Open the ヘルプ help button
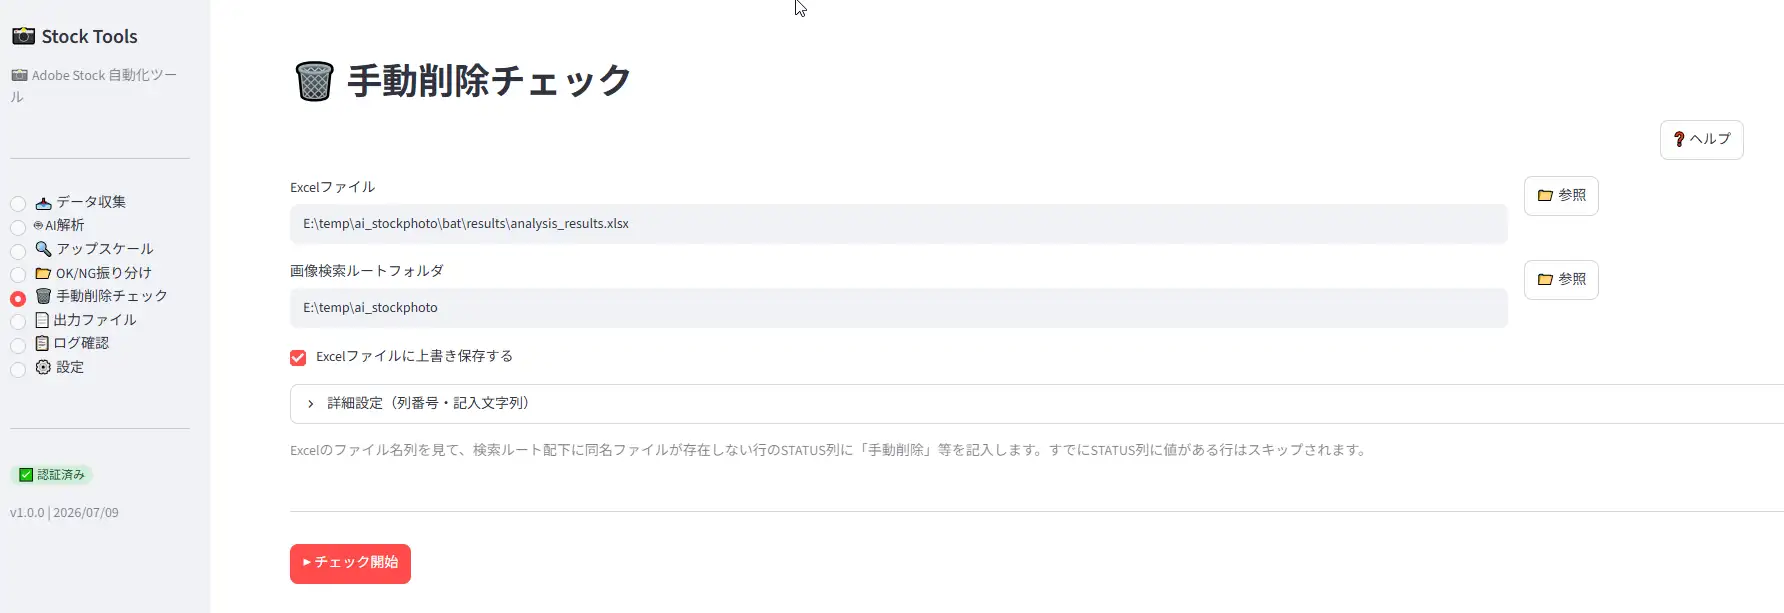The width and height of the screenshot is (1784, 613). click(x=1701, y=140)
